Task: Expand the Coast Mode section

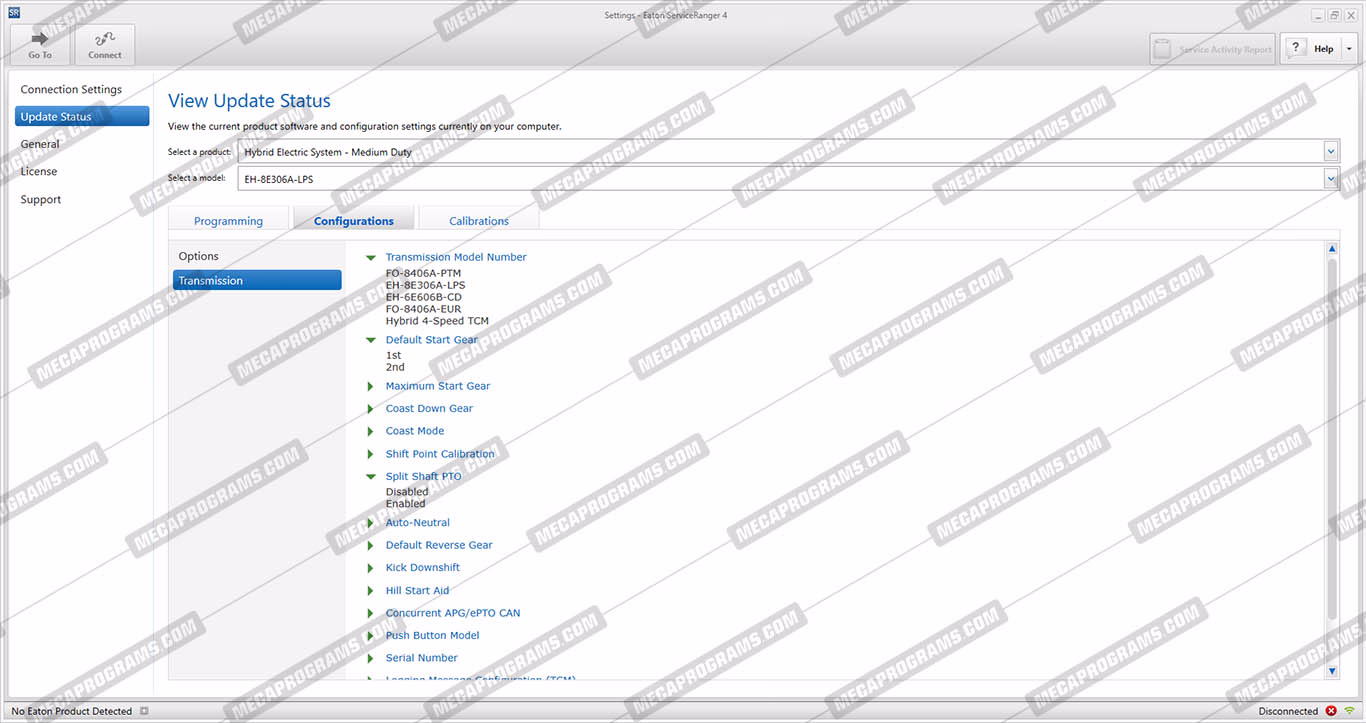Action: [371, 431]
